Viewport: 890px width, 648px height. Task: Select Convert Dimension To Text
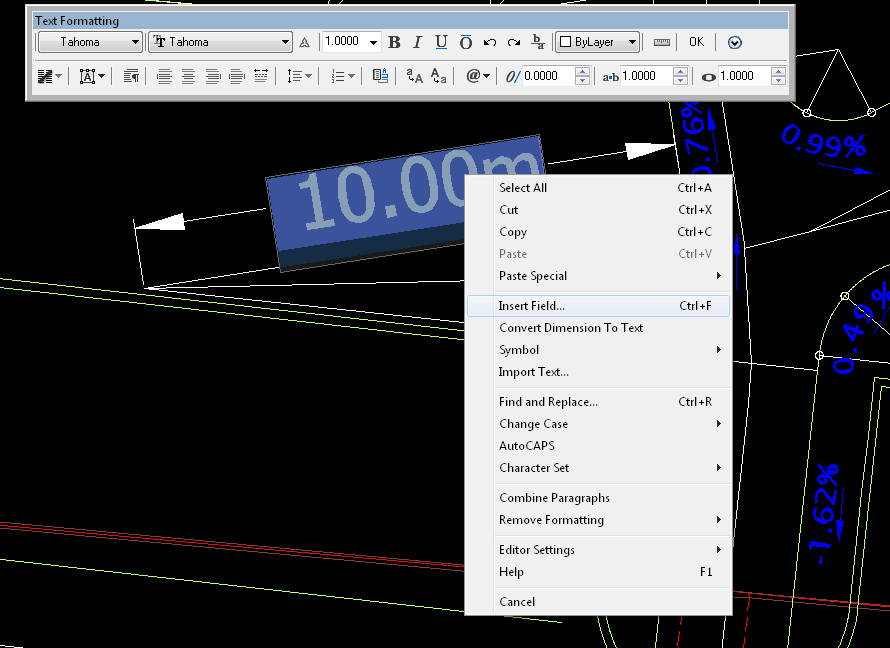pos(571,328)
